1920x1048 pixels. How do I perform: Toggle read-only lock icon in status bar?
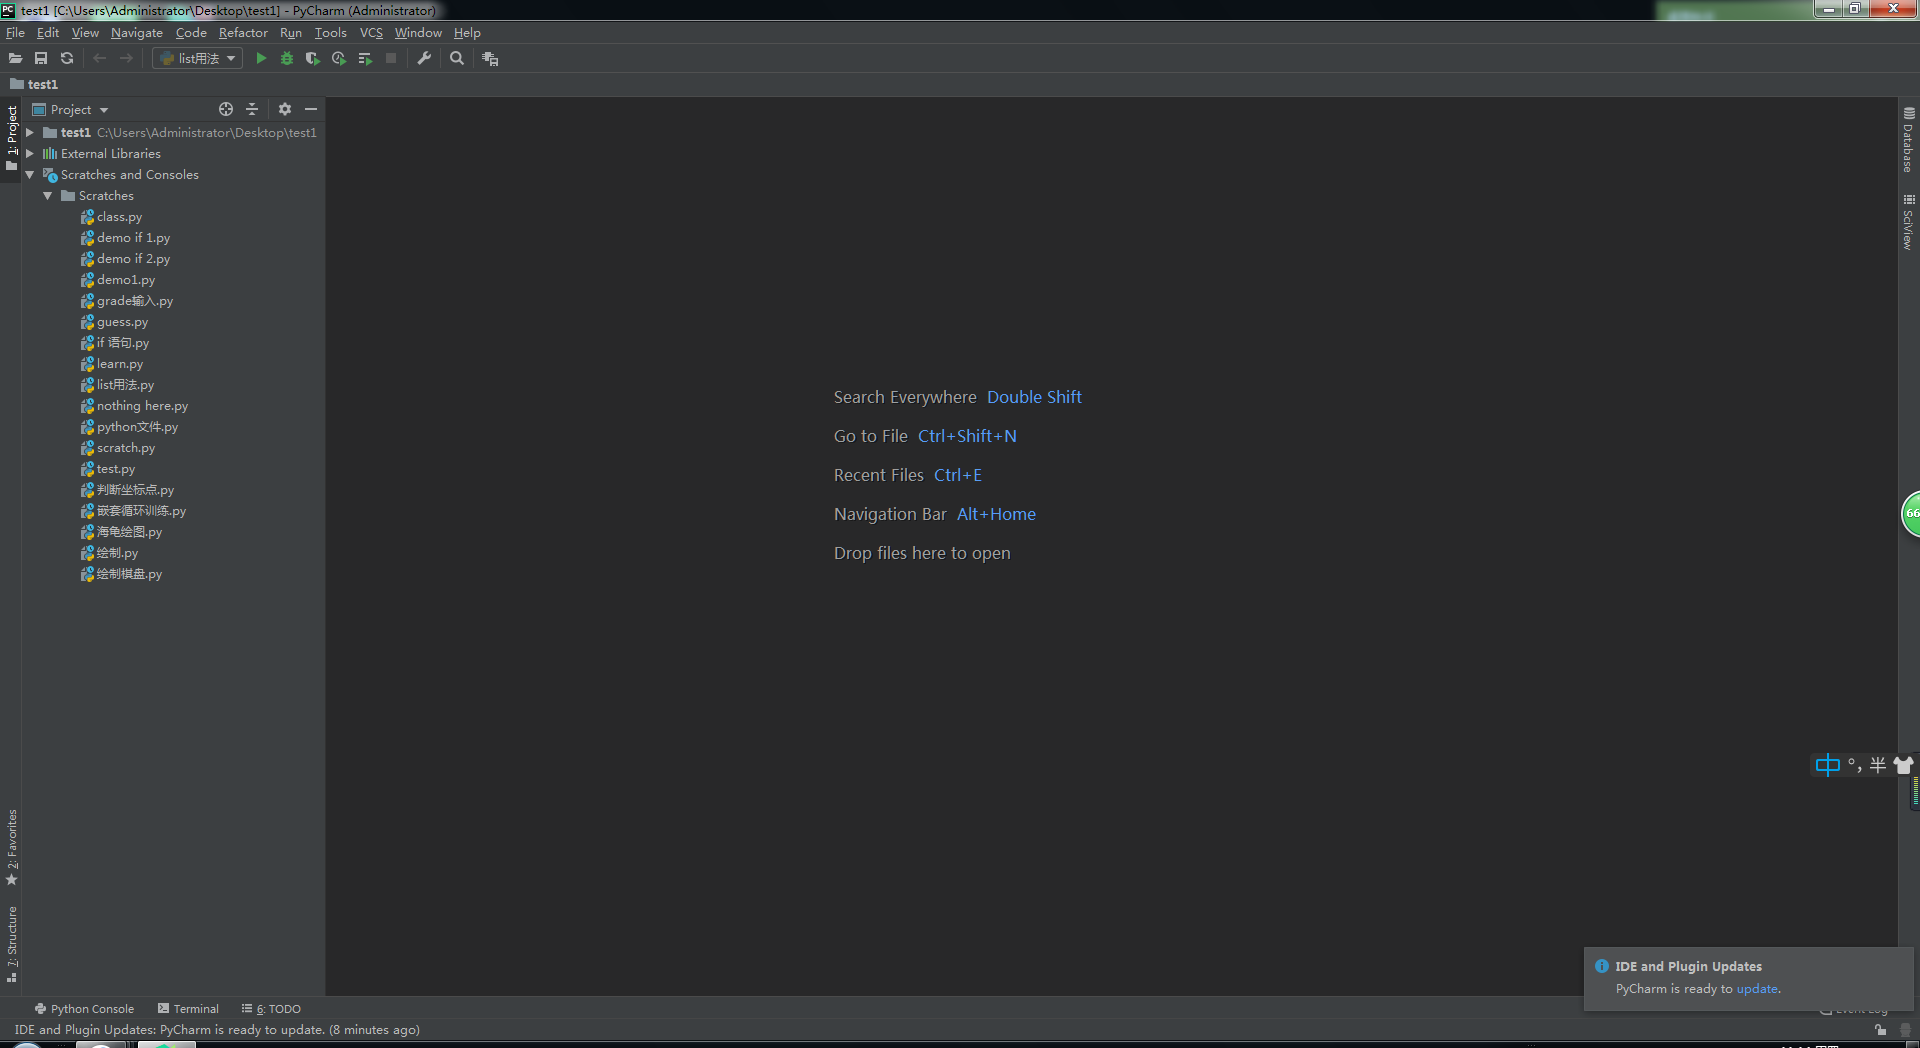coord(1880,1030)
